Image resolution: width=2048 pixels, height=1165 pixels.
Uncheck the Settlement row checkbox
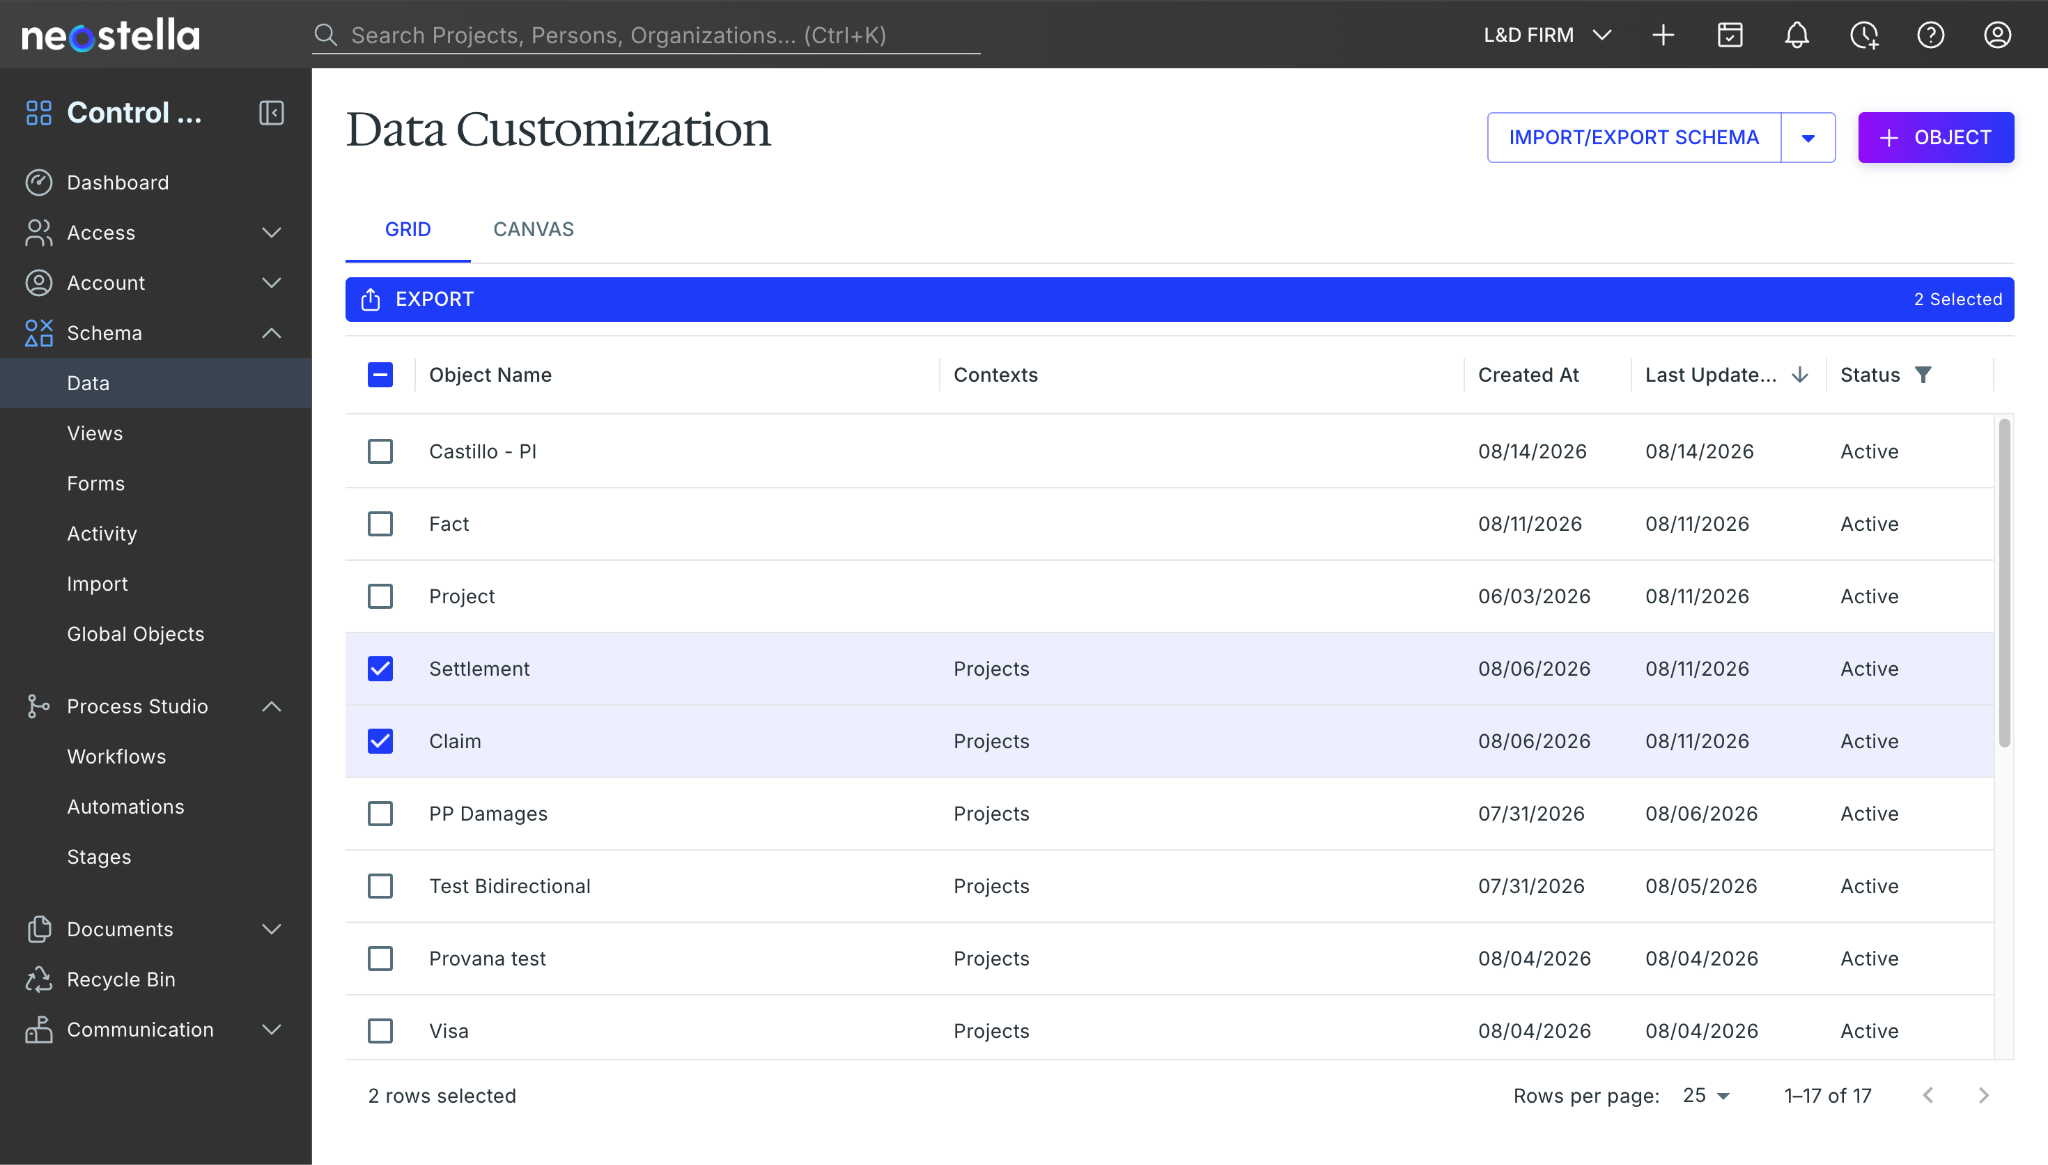pyautogui.click(x=380, y=669)
